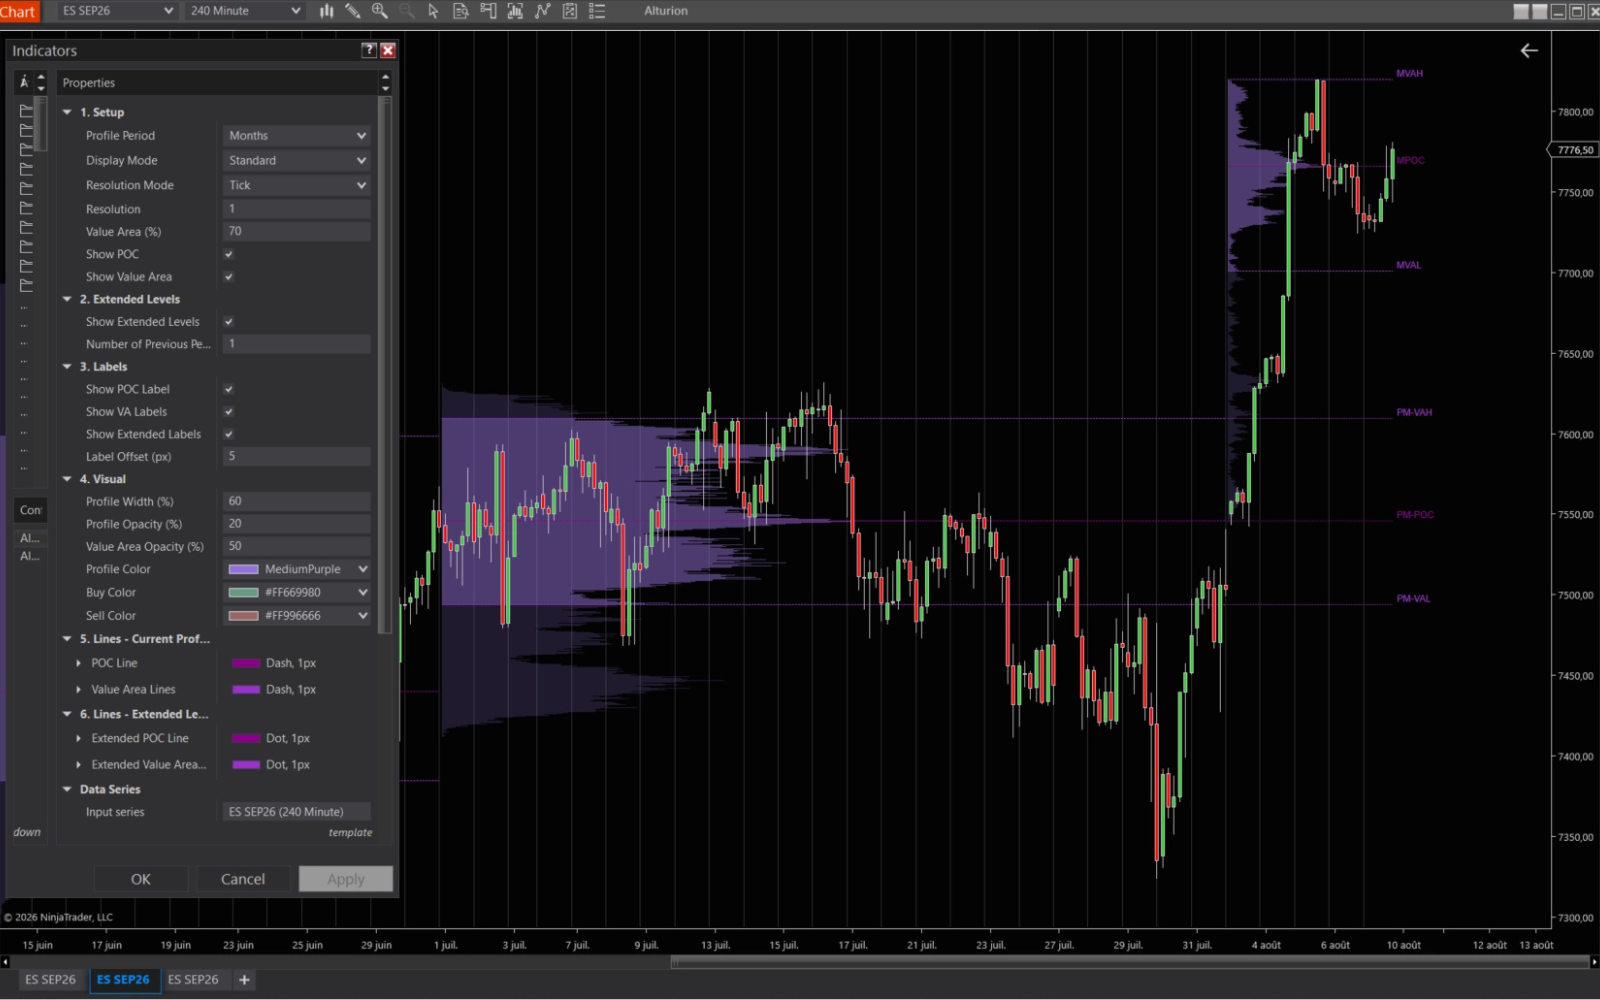Image resolution: width=1600 pixels, height=1000 pixels.
Task: Open the Data Box icon in toolbar
Action: [x=461, y=11]
